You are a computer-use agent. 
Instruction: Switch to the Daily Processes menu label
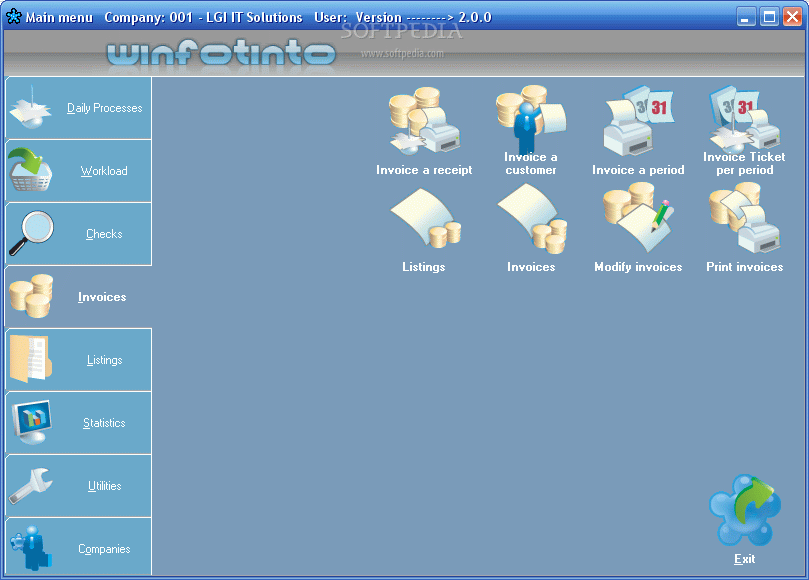105,108
